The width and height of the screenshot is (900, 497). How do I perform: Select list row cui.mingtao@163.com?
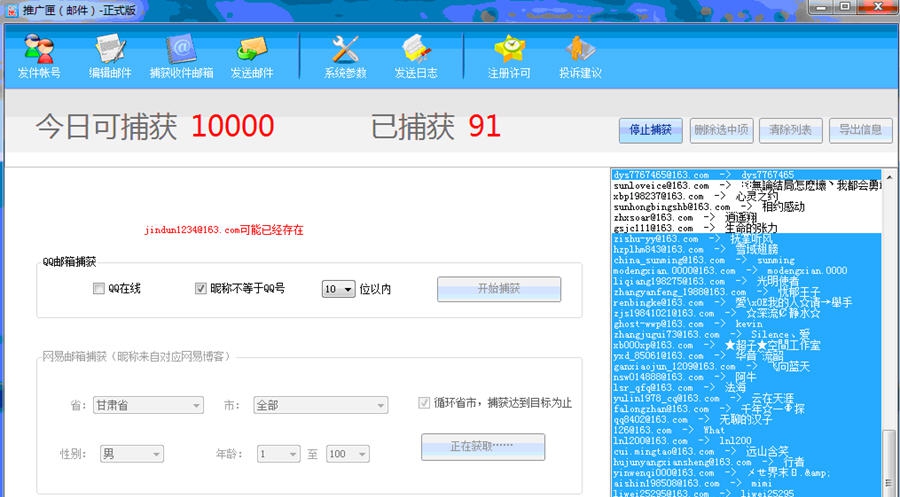[746, 451]
